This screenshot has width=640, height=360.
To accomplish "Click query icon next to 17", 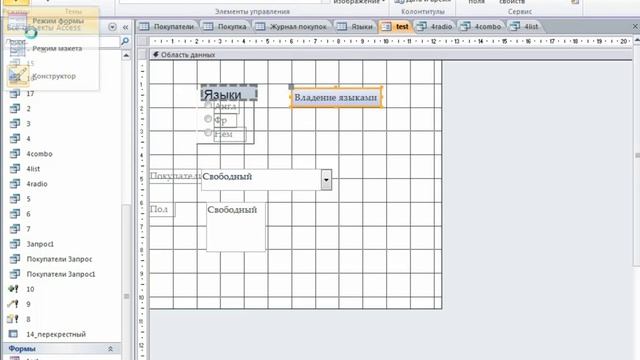I will [15, 93].
